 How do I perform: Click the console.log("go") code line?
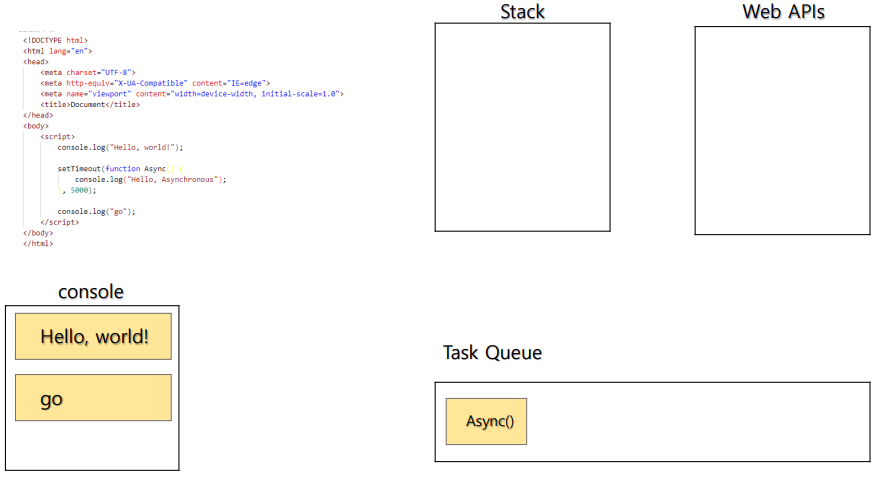point(96,212)
